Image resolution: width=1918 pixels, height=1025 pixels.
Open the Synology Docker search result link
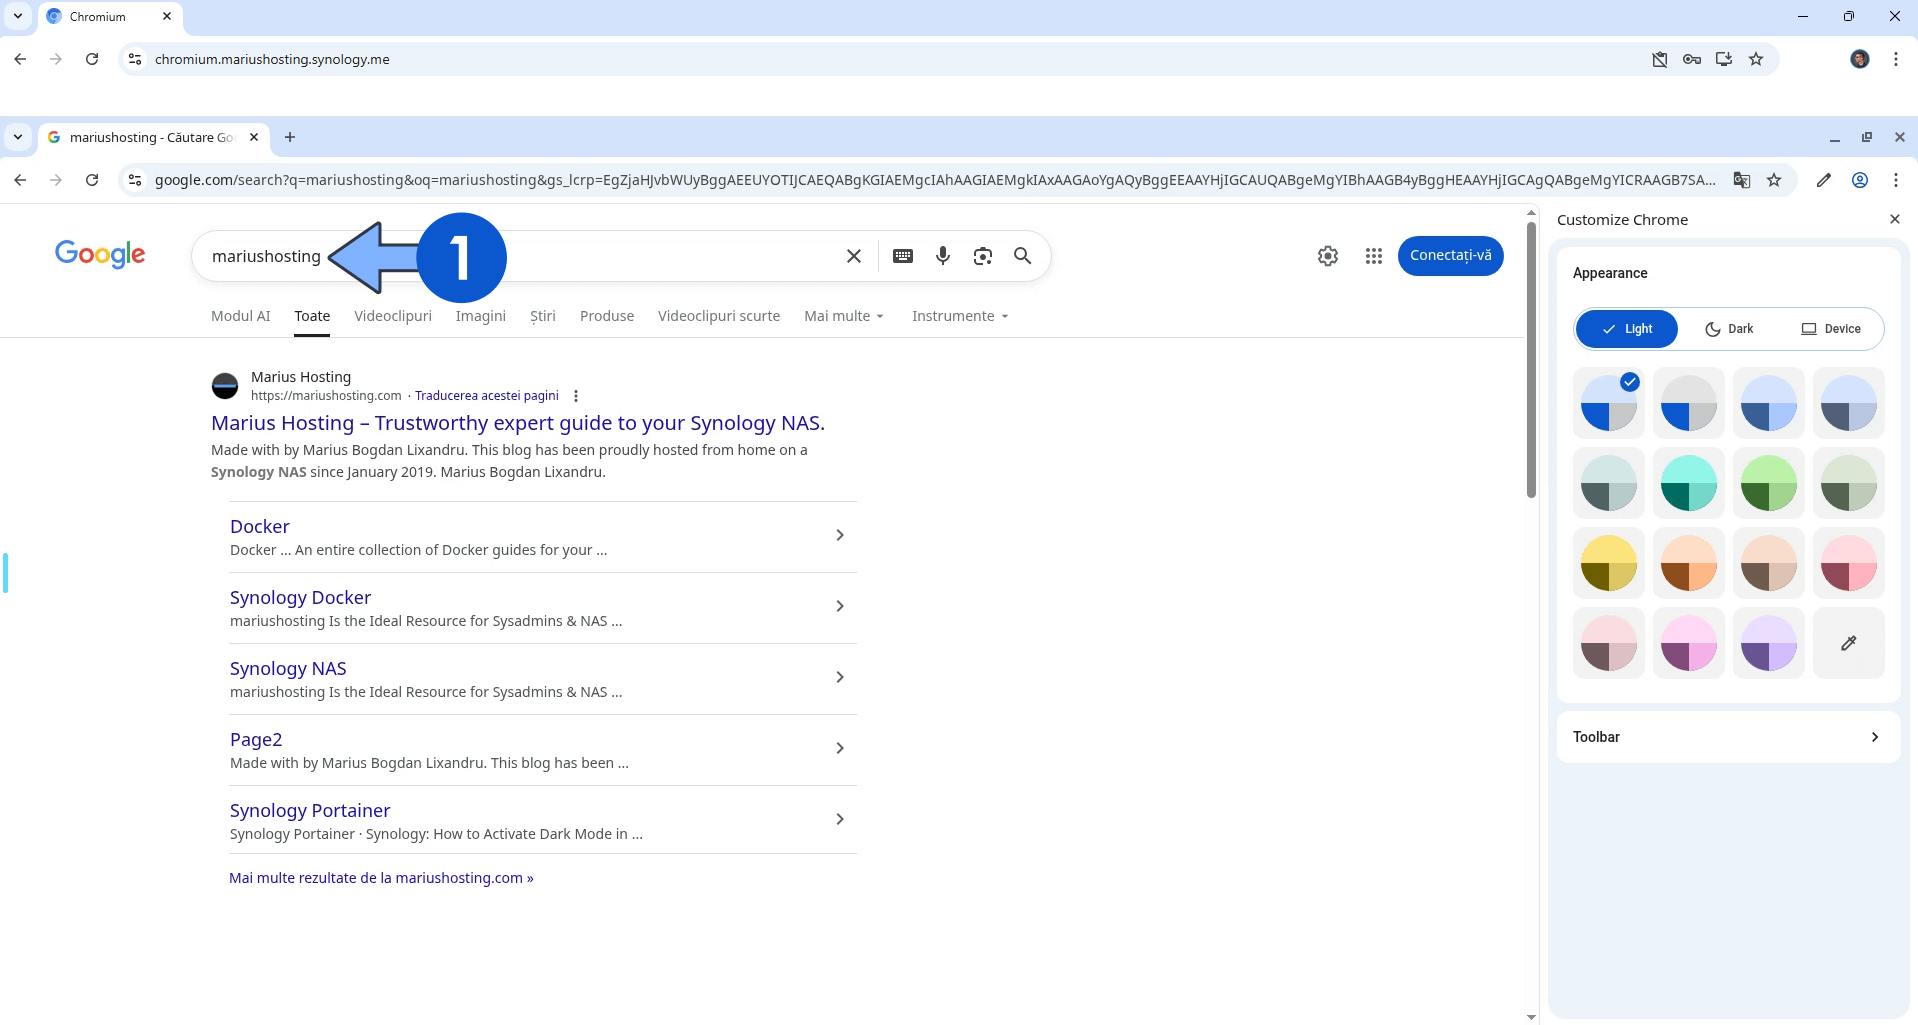tap(300, 597)
